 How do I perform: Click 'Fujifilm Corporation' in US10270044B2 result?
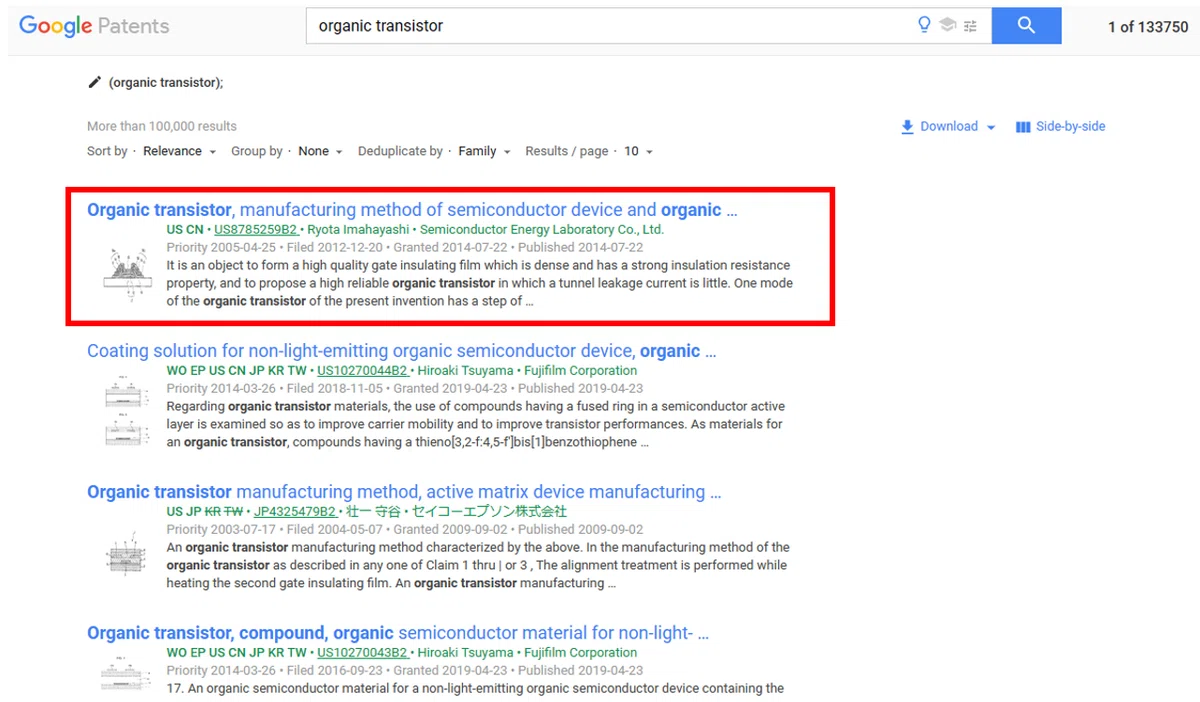pyautogui.click(x=582, y=371)
